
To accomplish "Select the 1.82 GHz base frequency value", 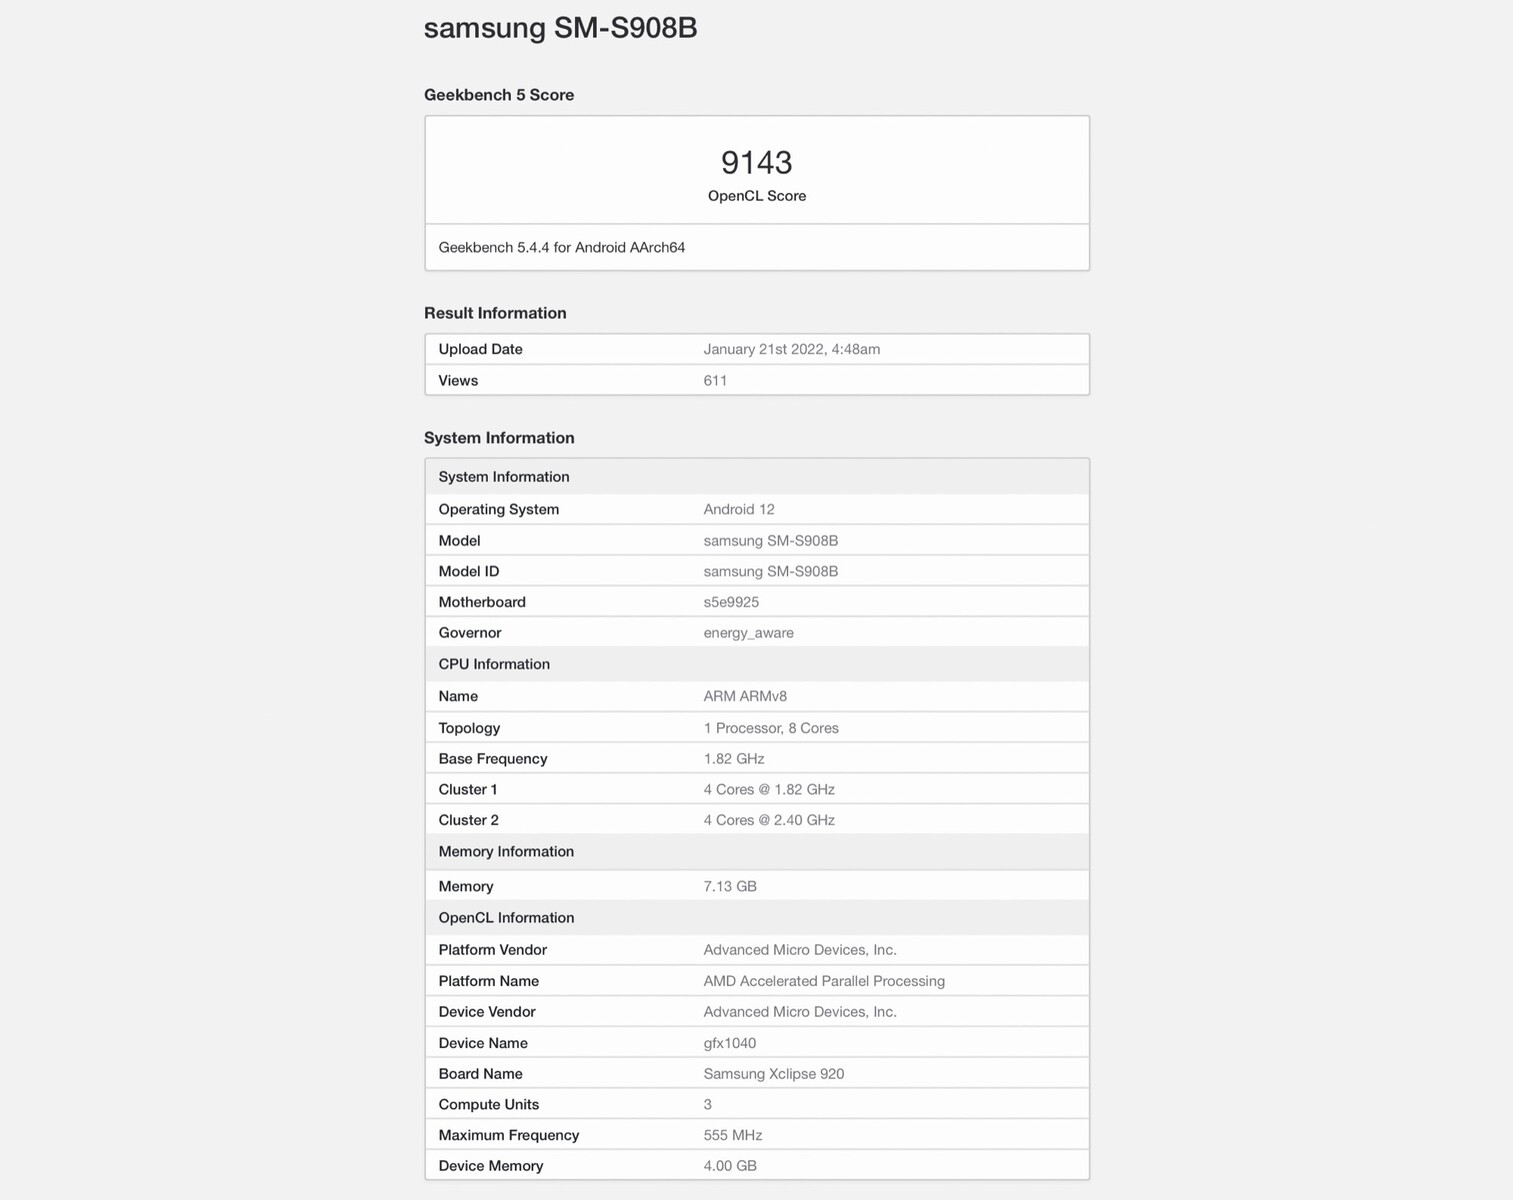I will [734, 759].
